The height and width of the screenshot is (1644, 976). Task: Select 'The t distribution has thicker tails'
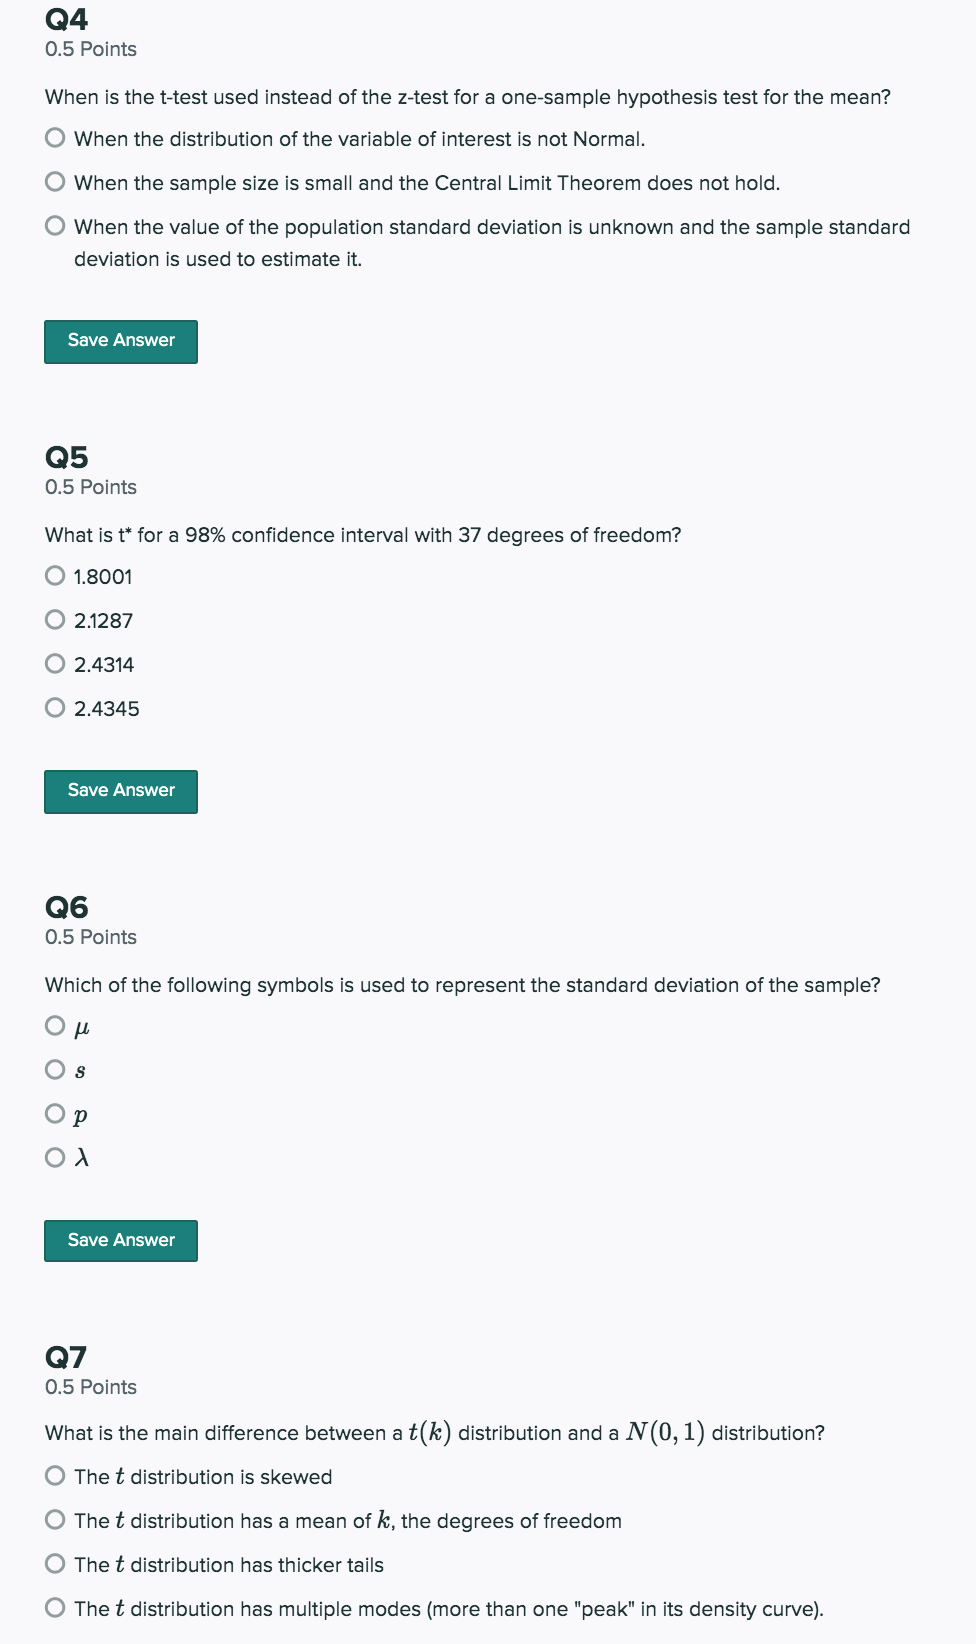(x=54, y=1564)
